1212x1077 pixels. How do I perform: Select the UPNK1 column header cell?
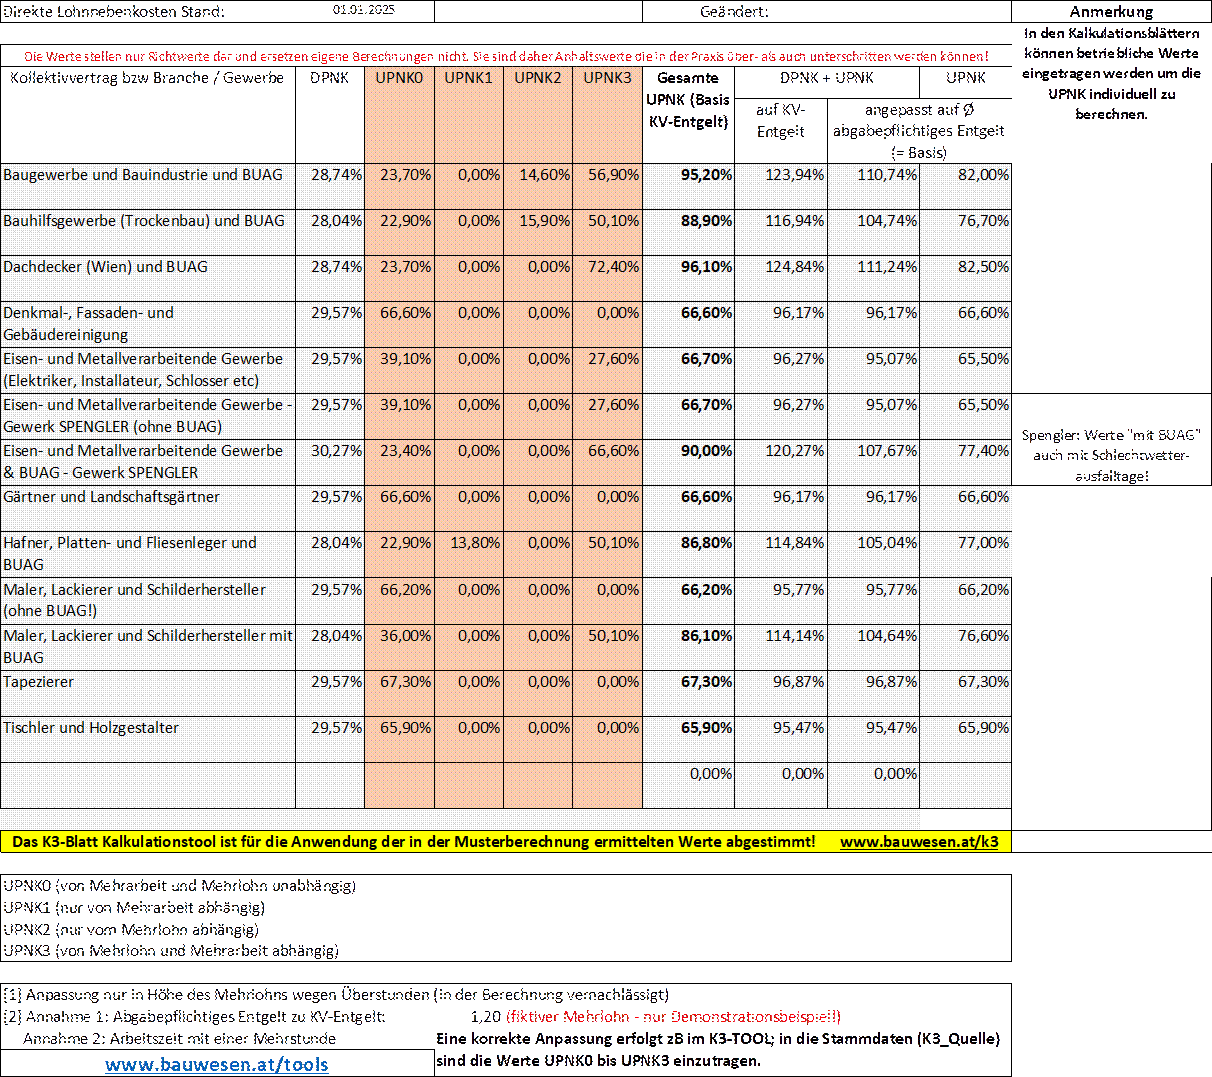coord(468,78)
